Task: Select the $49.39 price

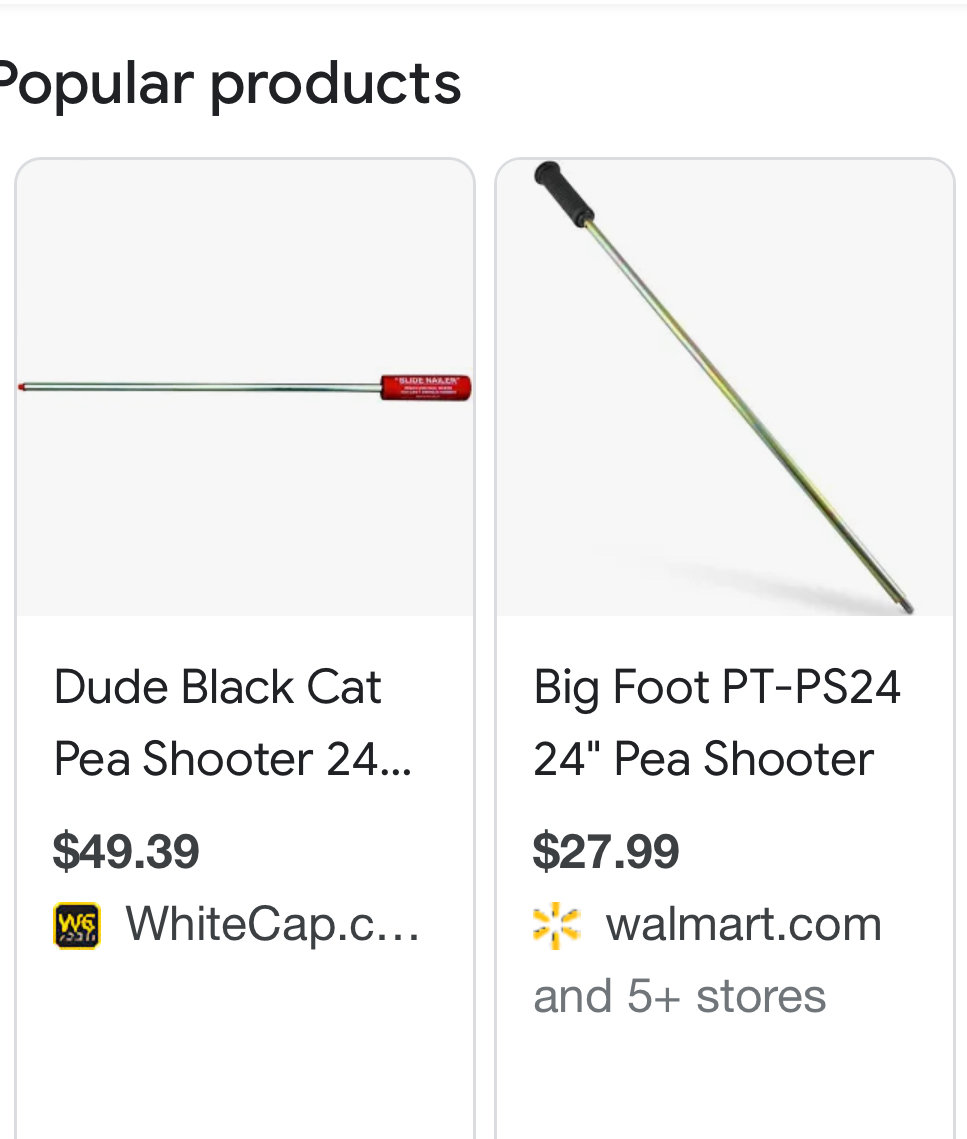Action: point(126,851)
